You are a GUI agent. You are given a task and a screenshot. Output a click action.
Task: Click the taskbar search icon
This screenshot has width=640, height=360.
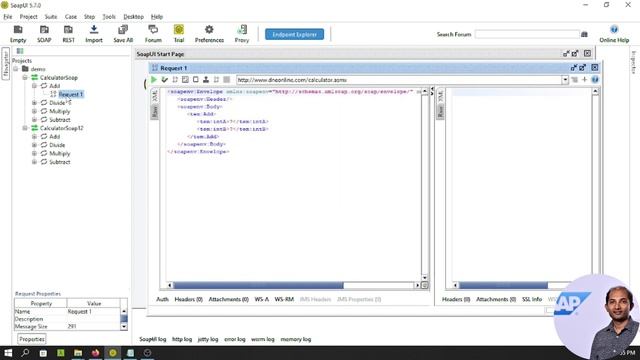[x=25, y=353]
